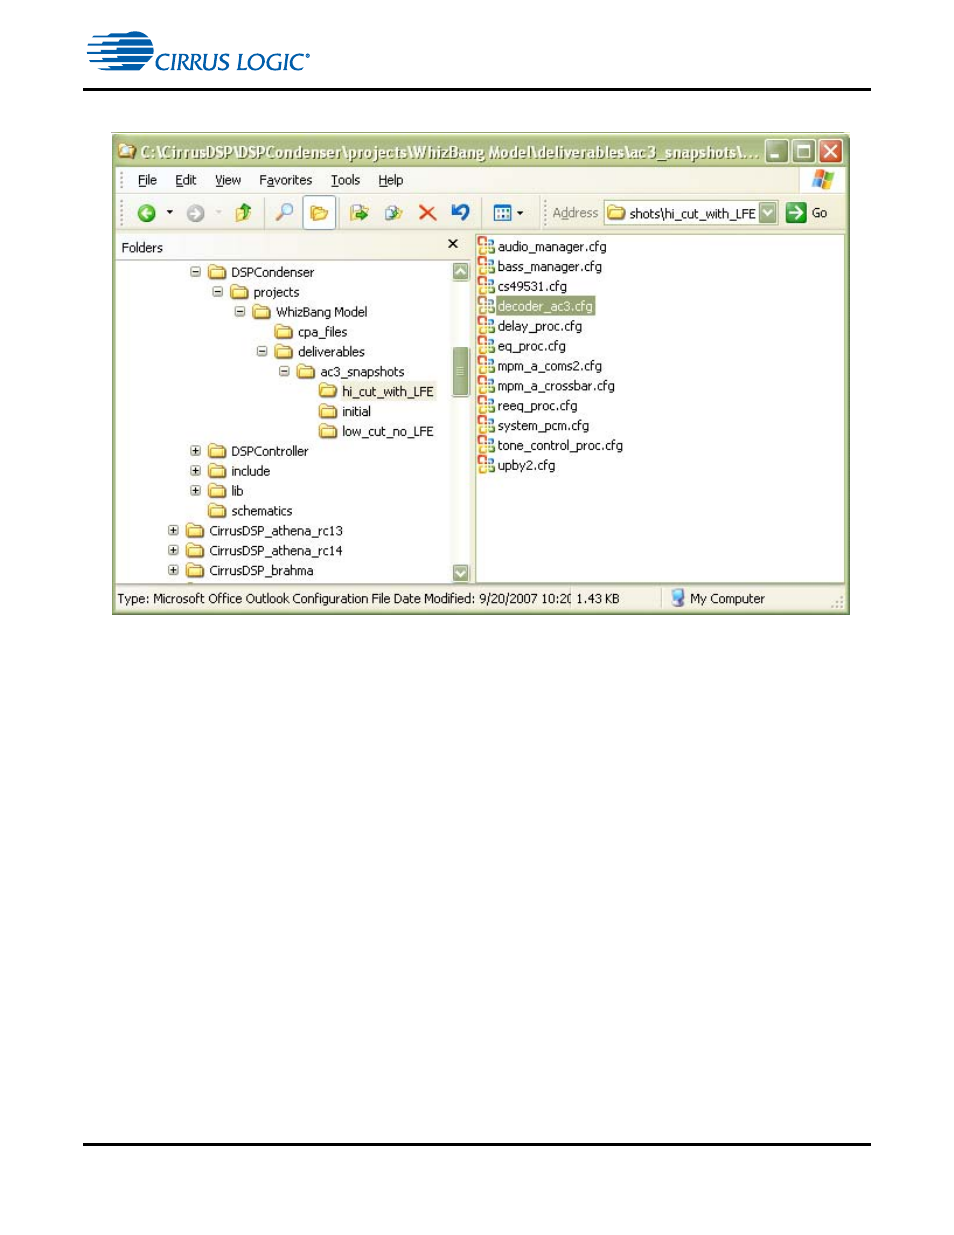This screenshot has height=1235, width=954.
Task: Click the Address field path text
Action: click(692, 214)
